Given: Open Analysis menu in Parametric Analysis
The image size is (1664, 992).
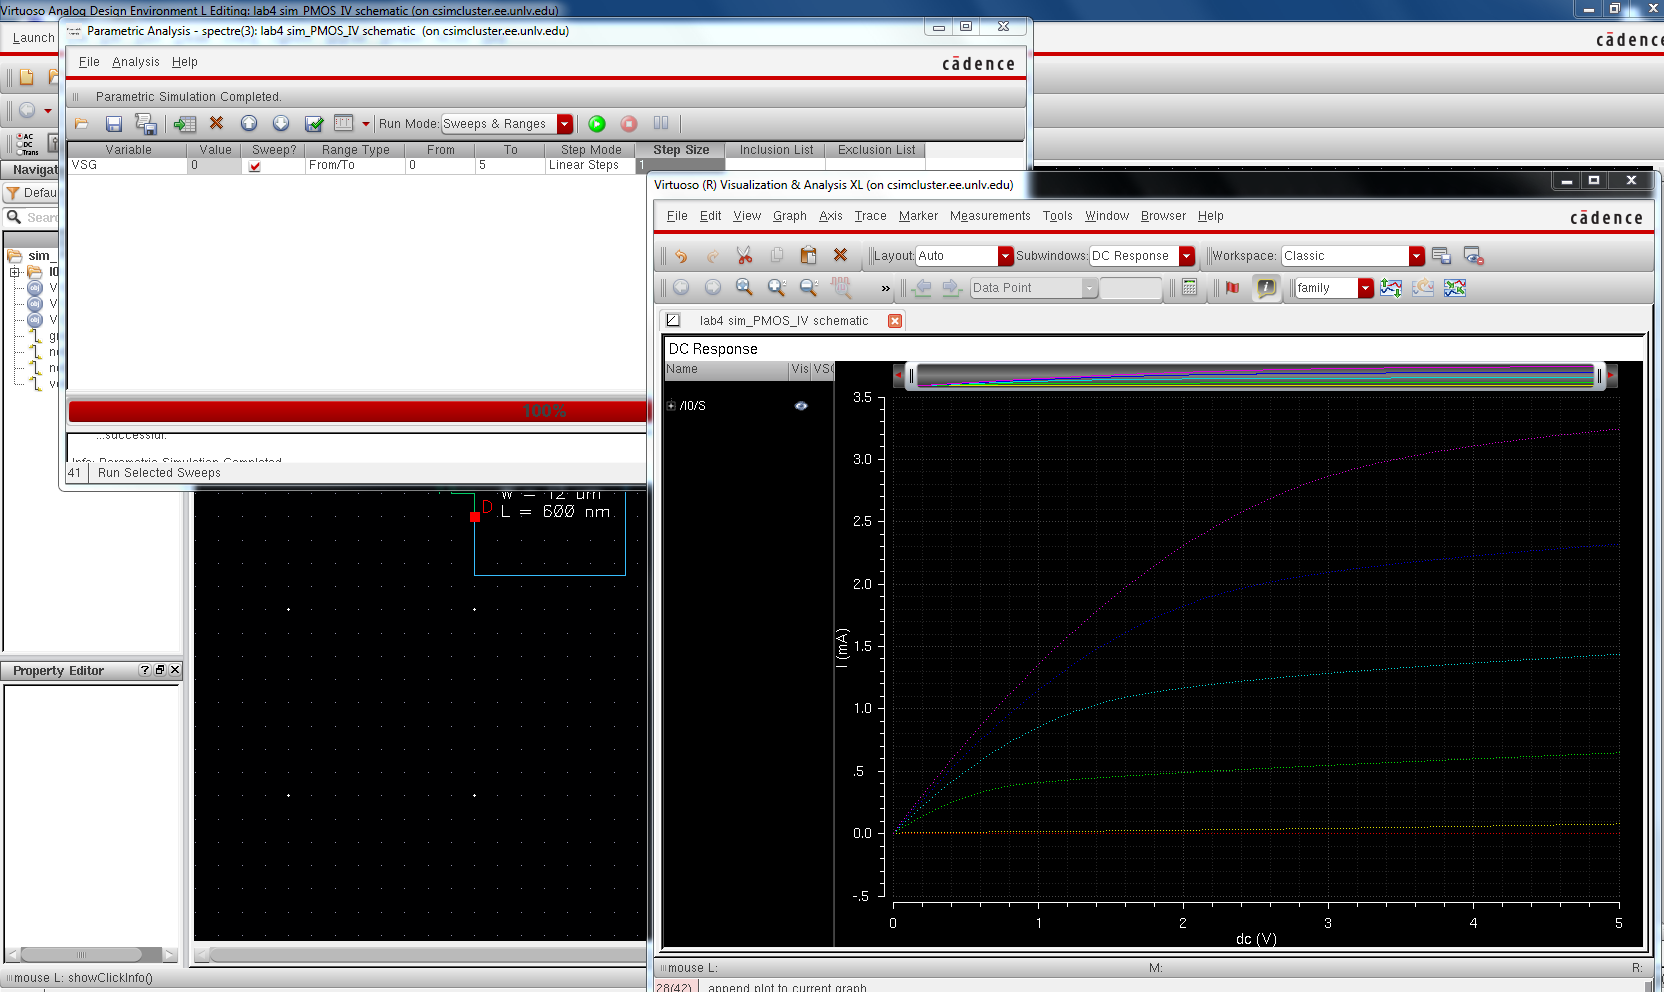Looking at the screenshot, I should (136, 62).
